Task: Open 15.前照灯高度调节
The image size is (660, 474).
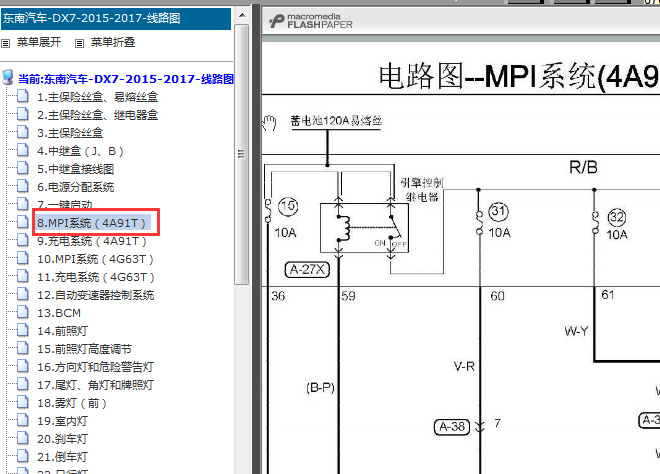Action: tap(84, 349)
